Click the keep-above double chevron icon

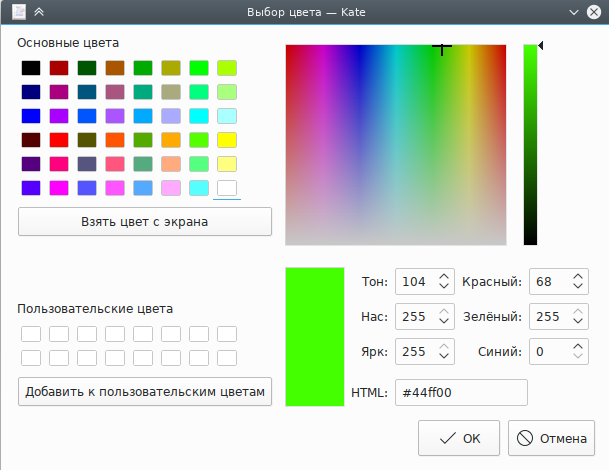point(39,12)
